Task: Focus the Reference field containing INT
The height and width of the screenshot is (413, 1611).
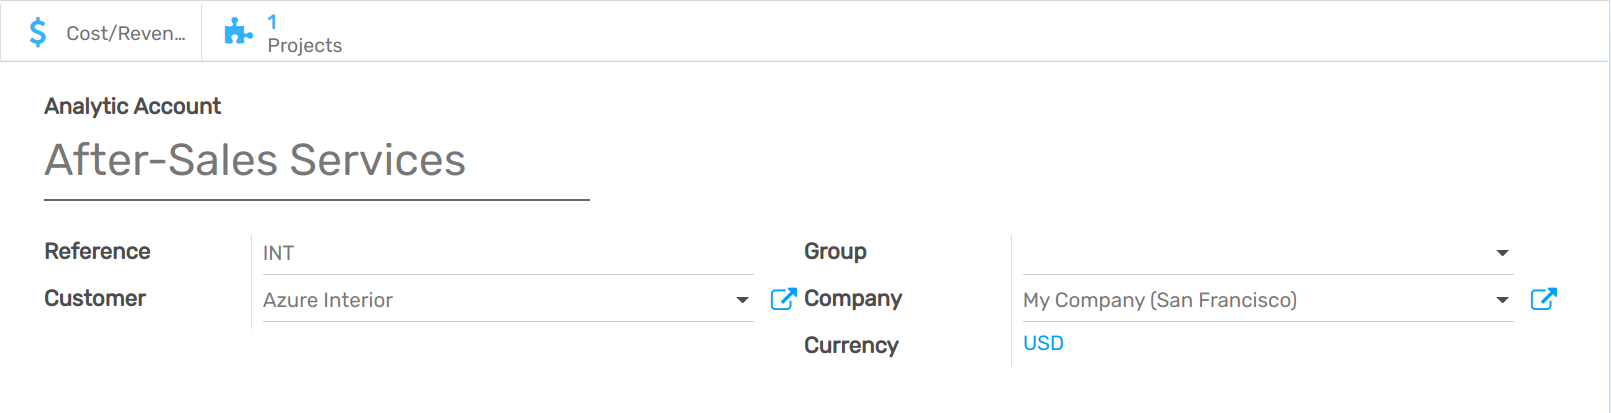Action: tap(507, 253)
